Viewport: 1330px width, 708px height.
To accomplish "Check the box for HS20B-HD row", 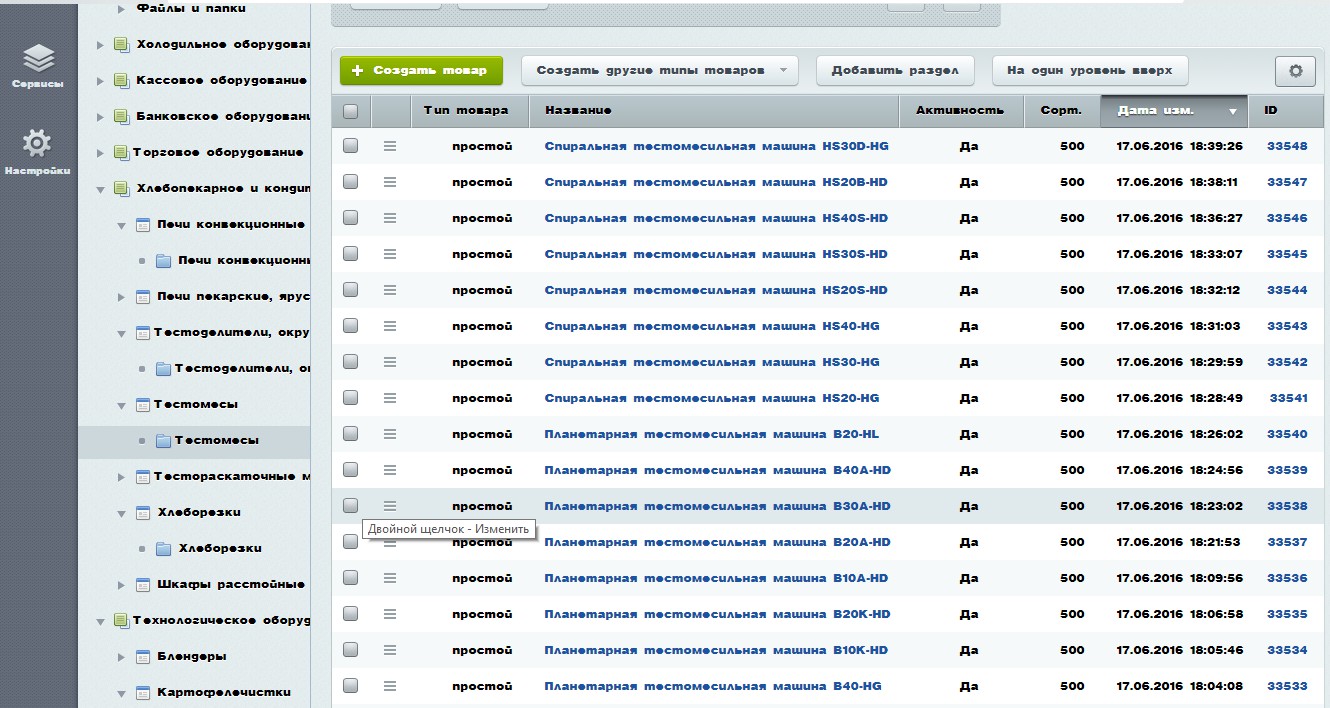I will point(350,182).
